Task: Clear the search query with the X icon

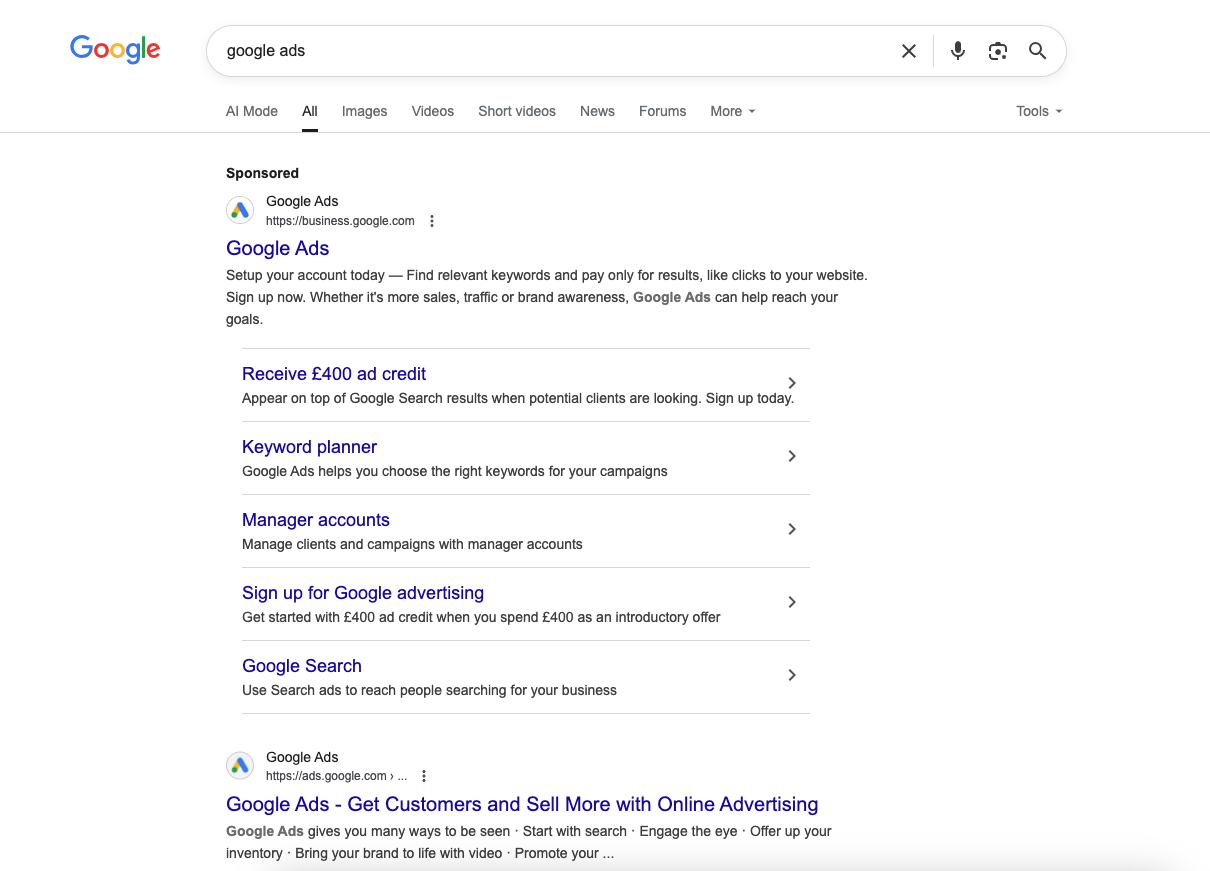Action: pyautogui.click(x=908, y=50)
